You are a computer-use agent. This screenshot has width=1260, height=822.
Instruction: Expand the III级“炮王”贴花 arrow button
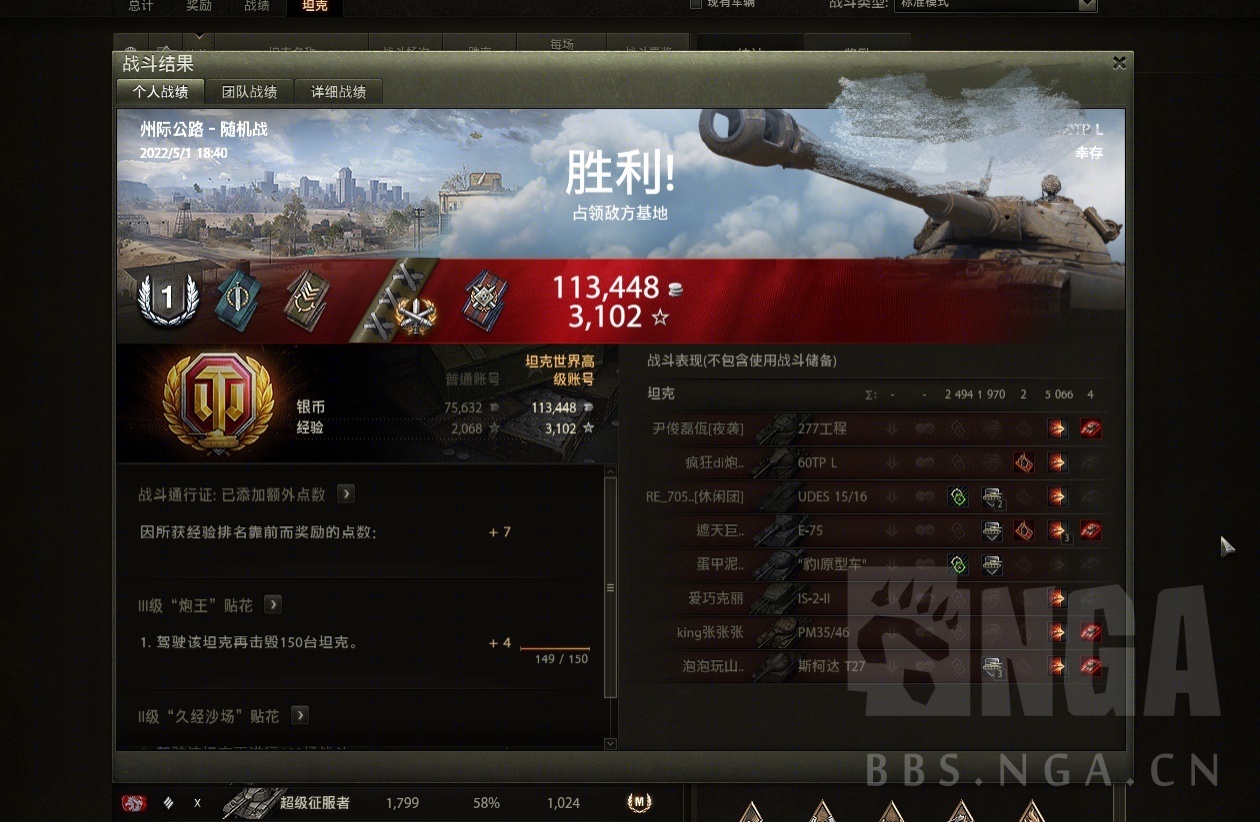[x=273, y=605]
